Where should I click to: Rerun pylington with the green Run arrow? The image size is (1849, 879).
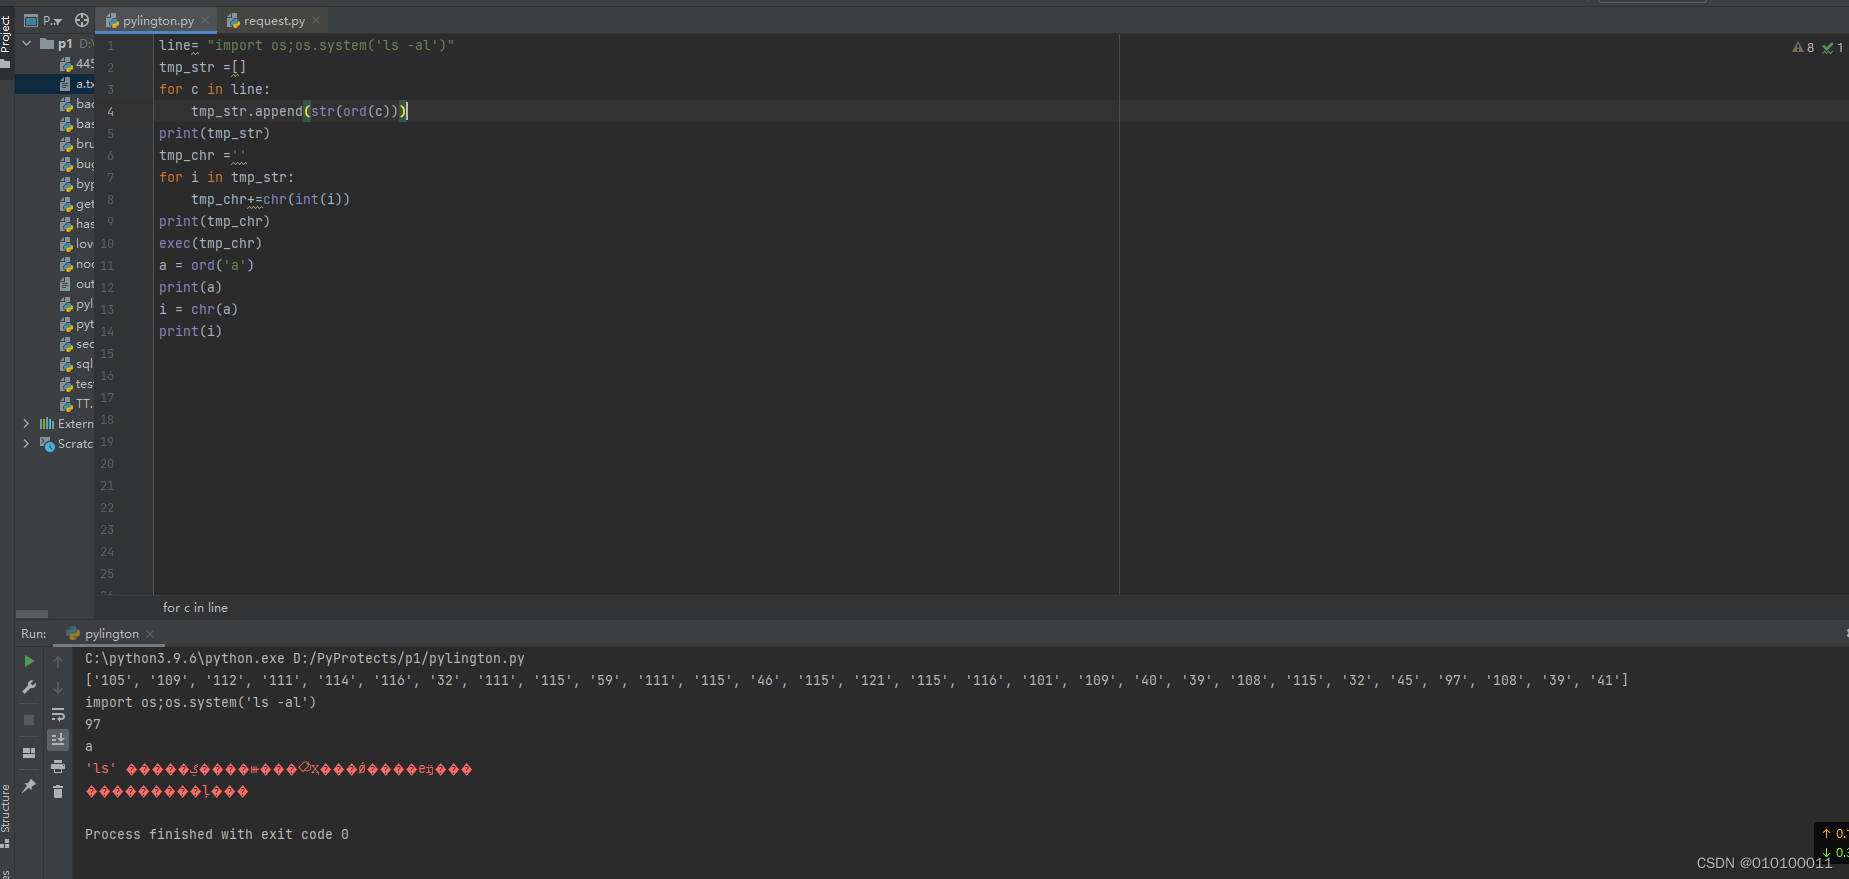[x=29, y=661]
